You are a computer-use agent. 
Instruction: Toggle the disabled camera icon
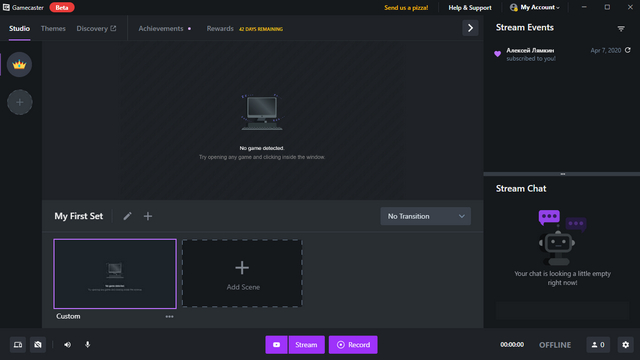coord(38,345)
